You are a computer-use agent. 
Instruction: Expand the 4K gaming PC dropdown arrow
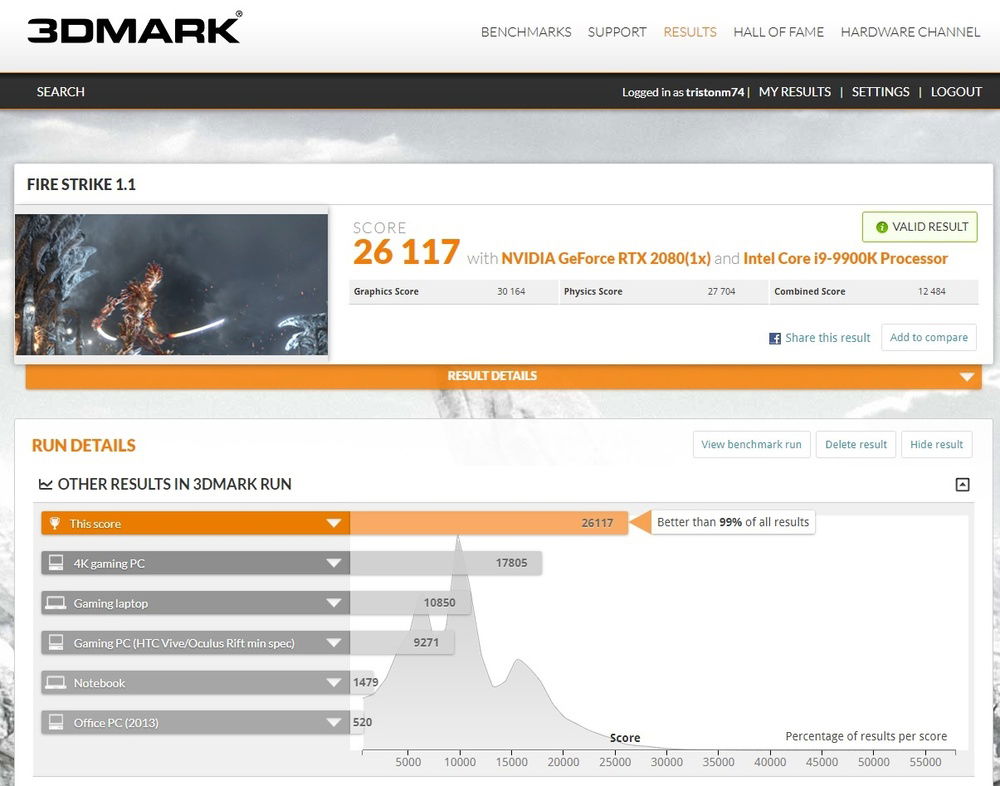pyautogui.click(x=334, y=563)
